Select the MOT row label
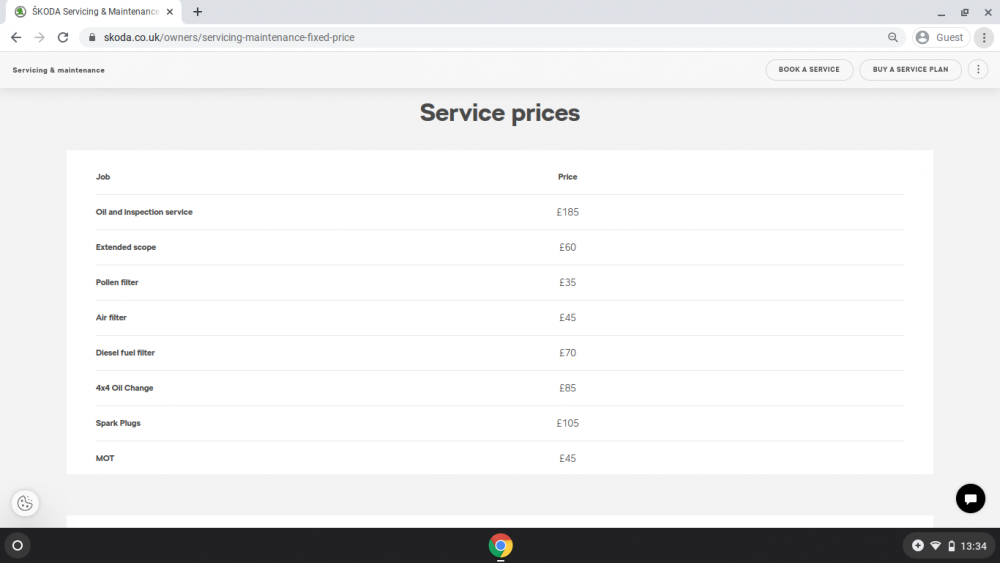Image resolution: width=1000 pixels, height=563 pixels. tap(105, 458)
